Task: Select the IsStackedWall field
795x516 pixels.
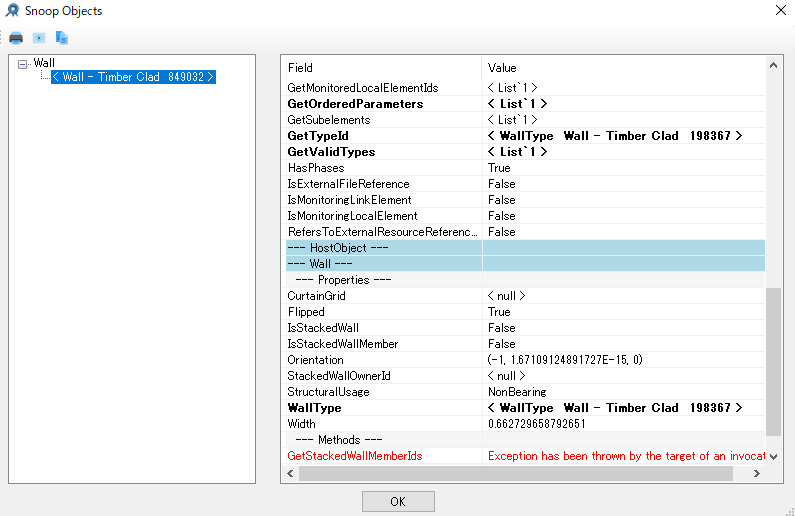Action: [x=323, y=328]
